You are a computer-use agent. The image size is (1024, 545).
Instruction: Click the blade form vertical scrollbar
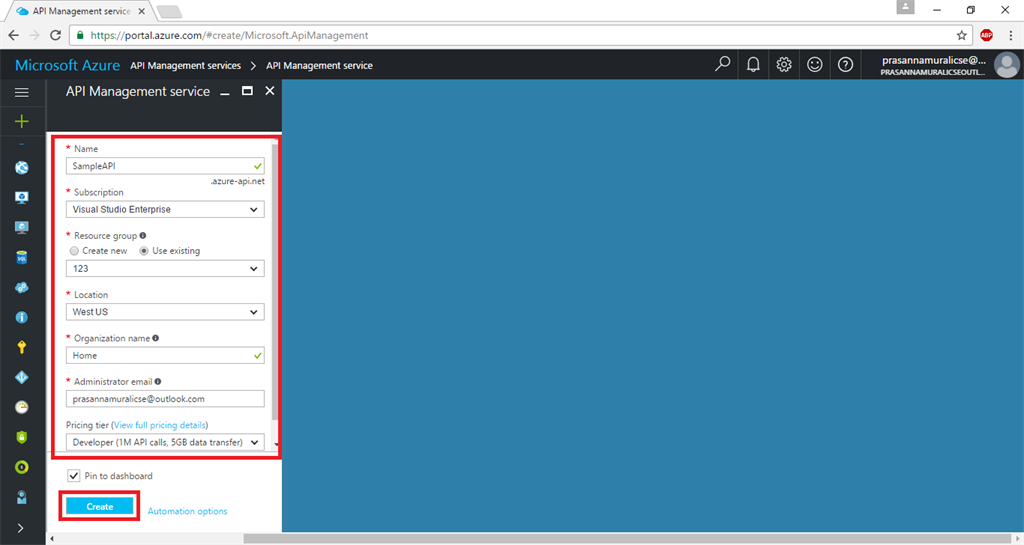point(274,281)
